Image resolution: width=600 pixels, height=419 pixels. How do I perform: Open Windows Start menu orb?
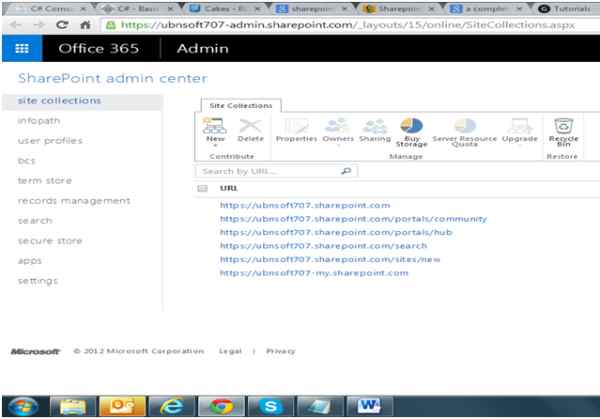tap(23, 406)
